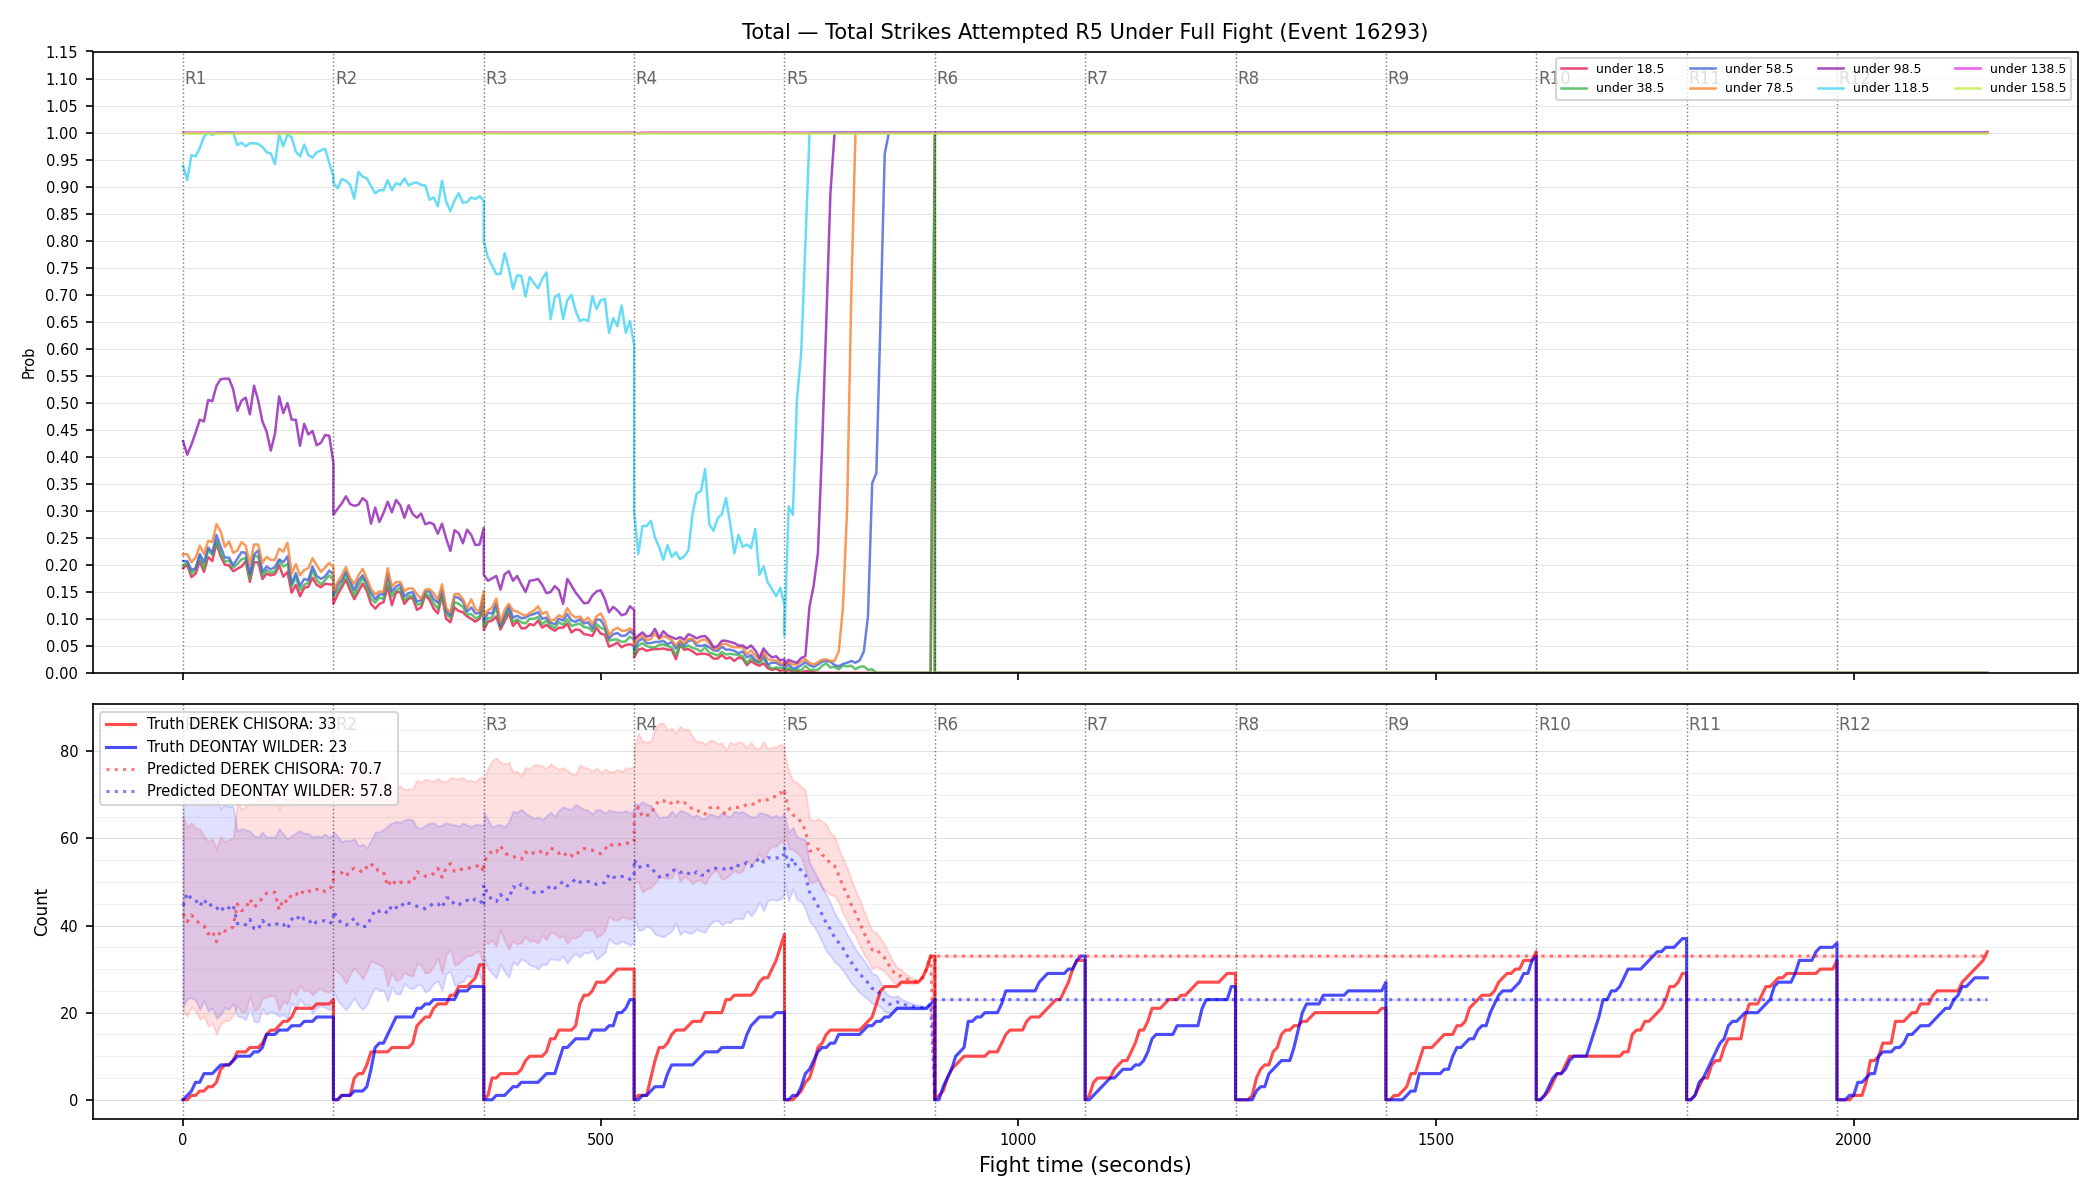
Task: Click the 40 tick on Count axis
Action: [69, 926]
